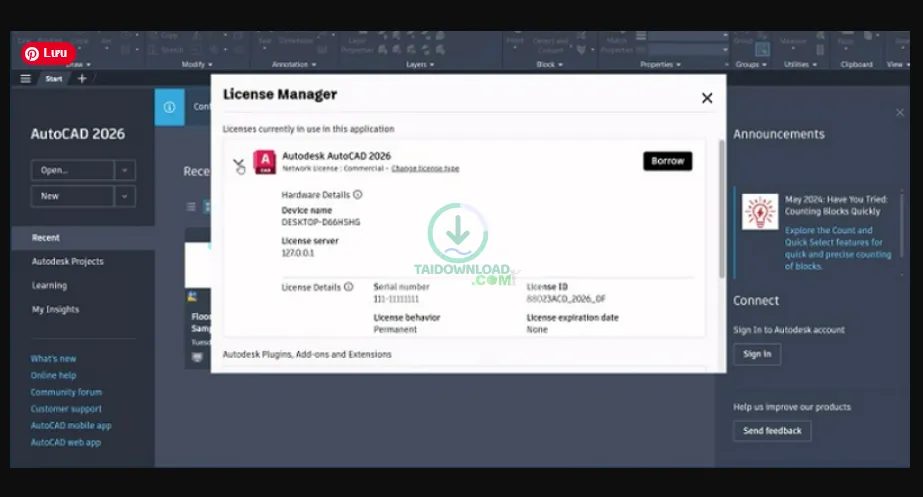Screen dimensions: 923x497
Task: Open the Change license type link
Action: click(425, 168)
